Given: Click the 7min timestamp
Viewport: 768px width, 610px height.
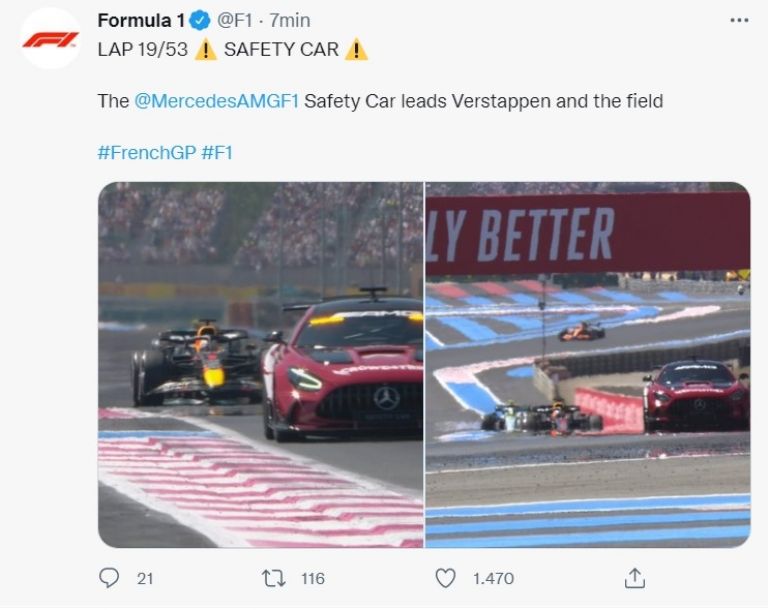Looking at the screenshot, I should (x=290, y=20).
